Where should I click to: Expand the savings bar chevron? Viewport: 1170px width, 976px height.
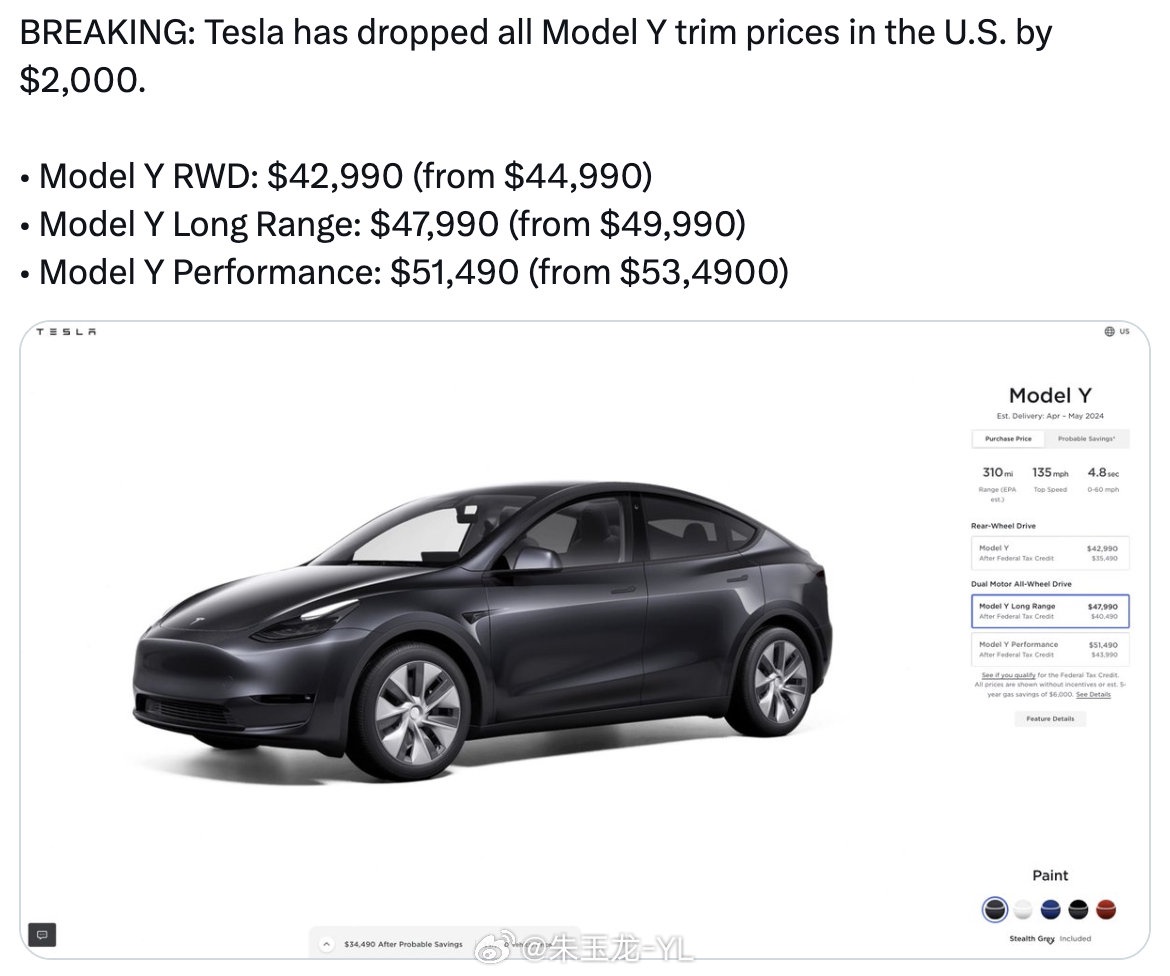click(326, 943)
